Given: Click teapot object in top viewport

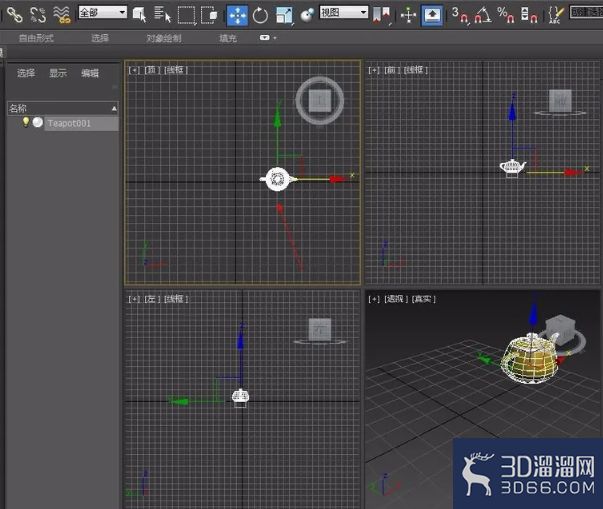Looking at the screenshot, I should (278, 179).
